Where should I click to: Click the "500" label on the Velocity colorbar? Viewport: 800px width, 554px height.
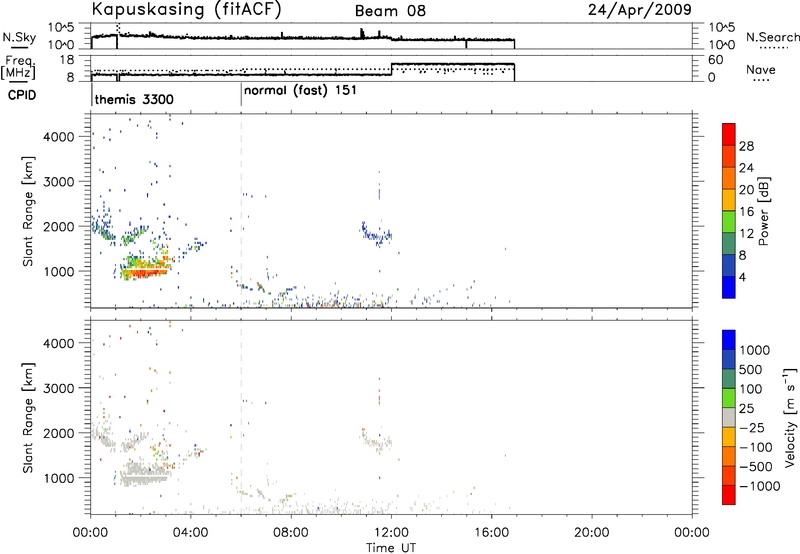pyautogui.click(x=751, y=370)
